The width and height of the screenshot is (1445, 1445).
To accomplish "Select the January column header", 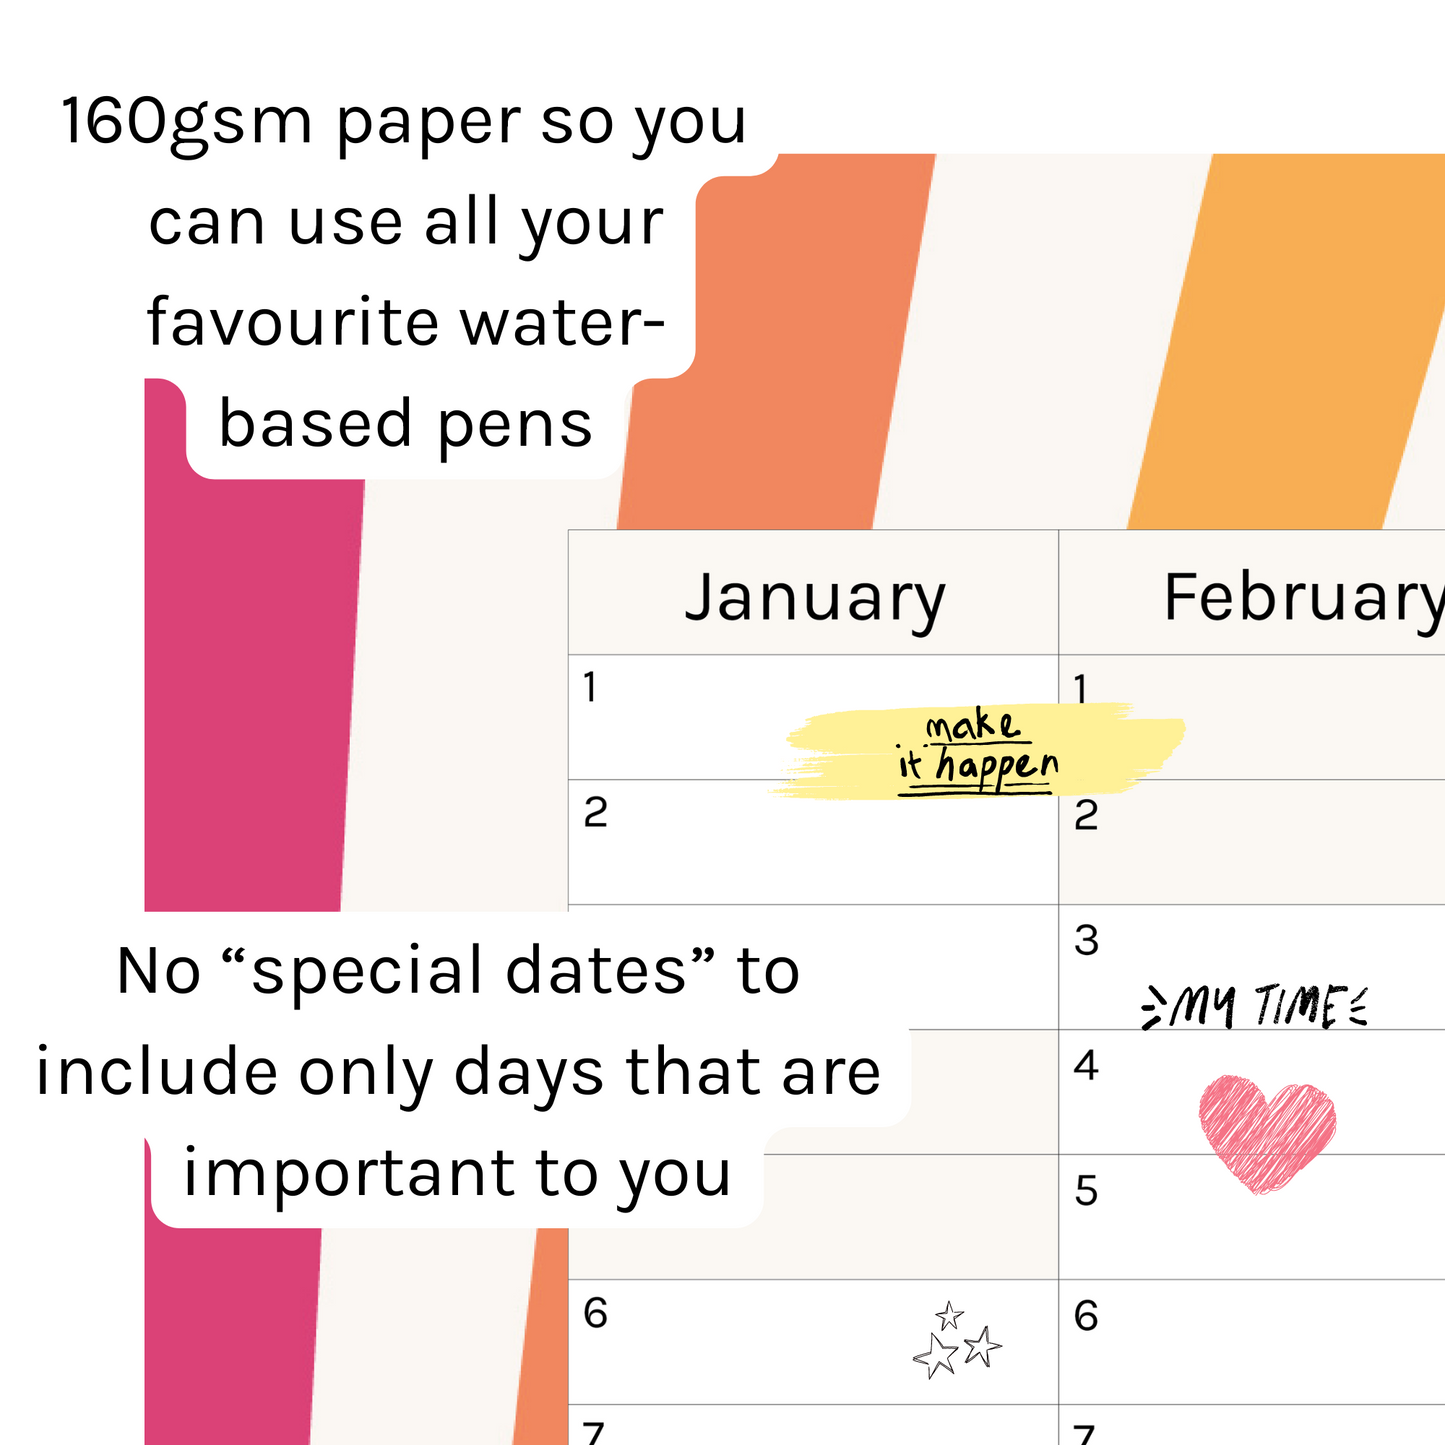I will 814,597.
